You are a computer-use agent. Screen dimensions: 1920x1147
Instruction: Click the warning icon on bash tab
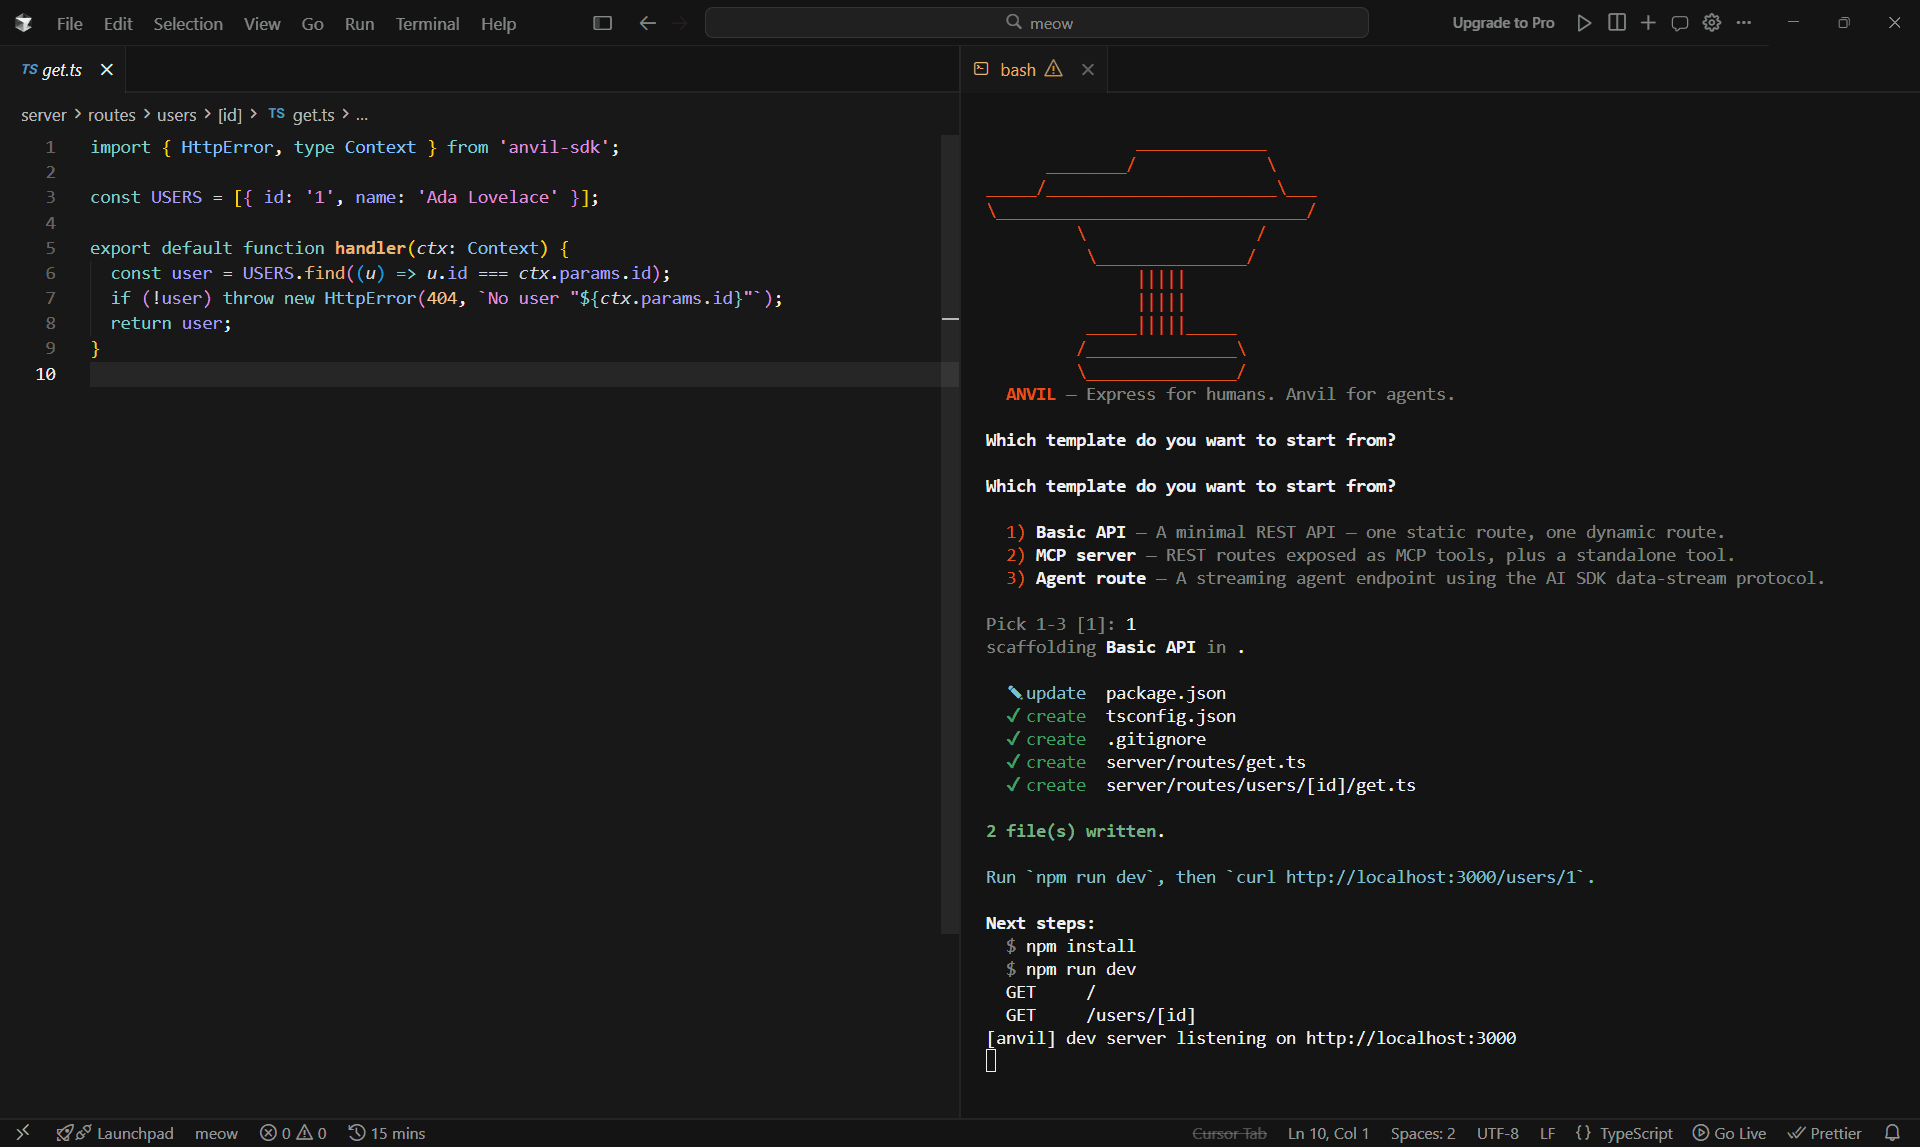click(1054, 69)
